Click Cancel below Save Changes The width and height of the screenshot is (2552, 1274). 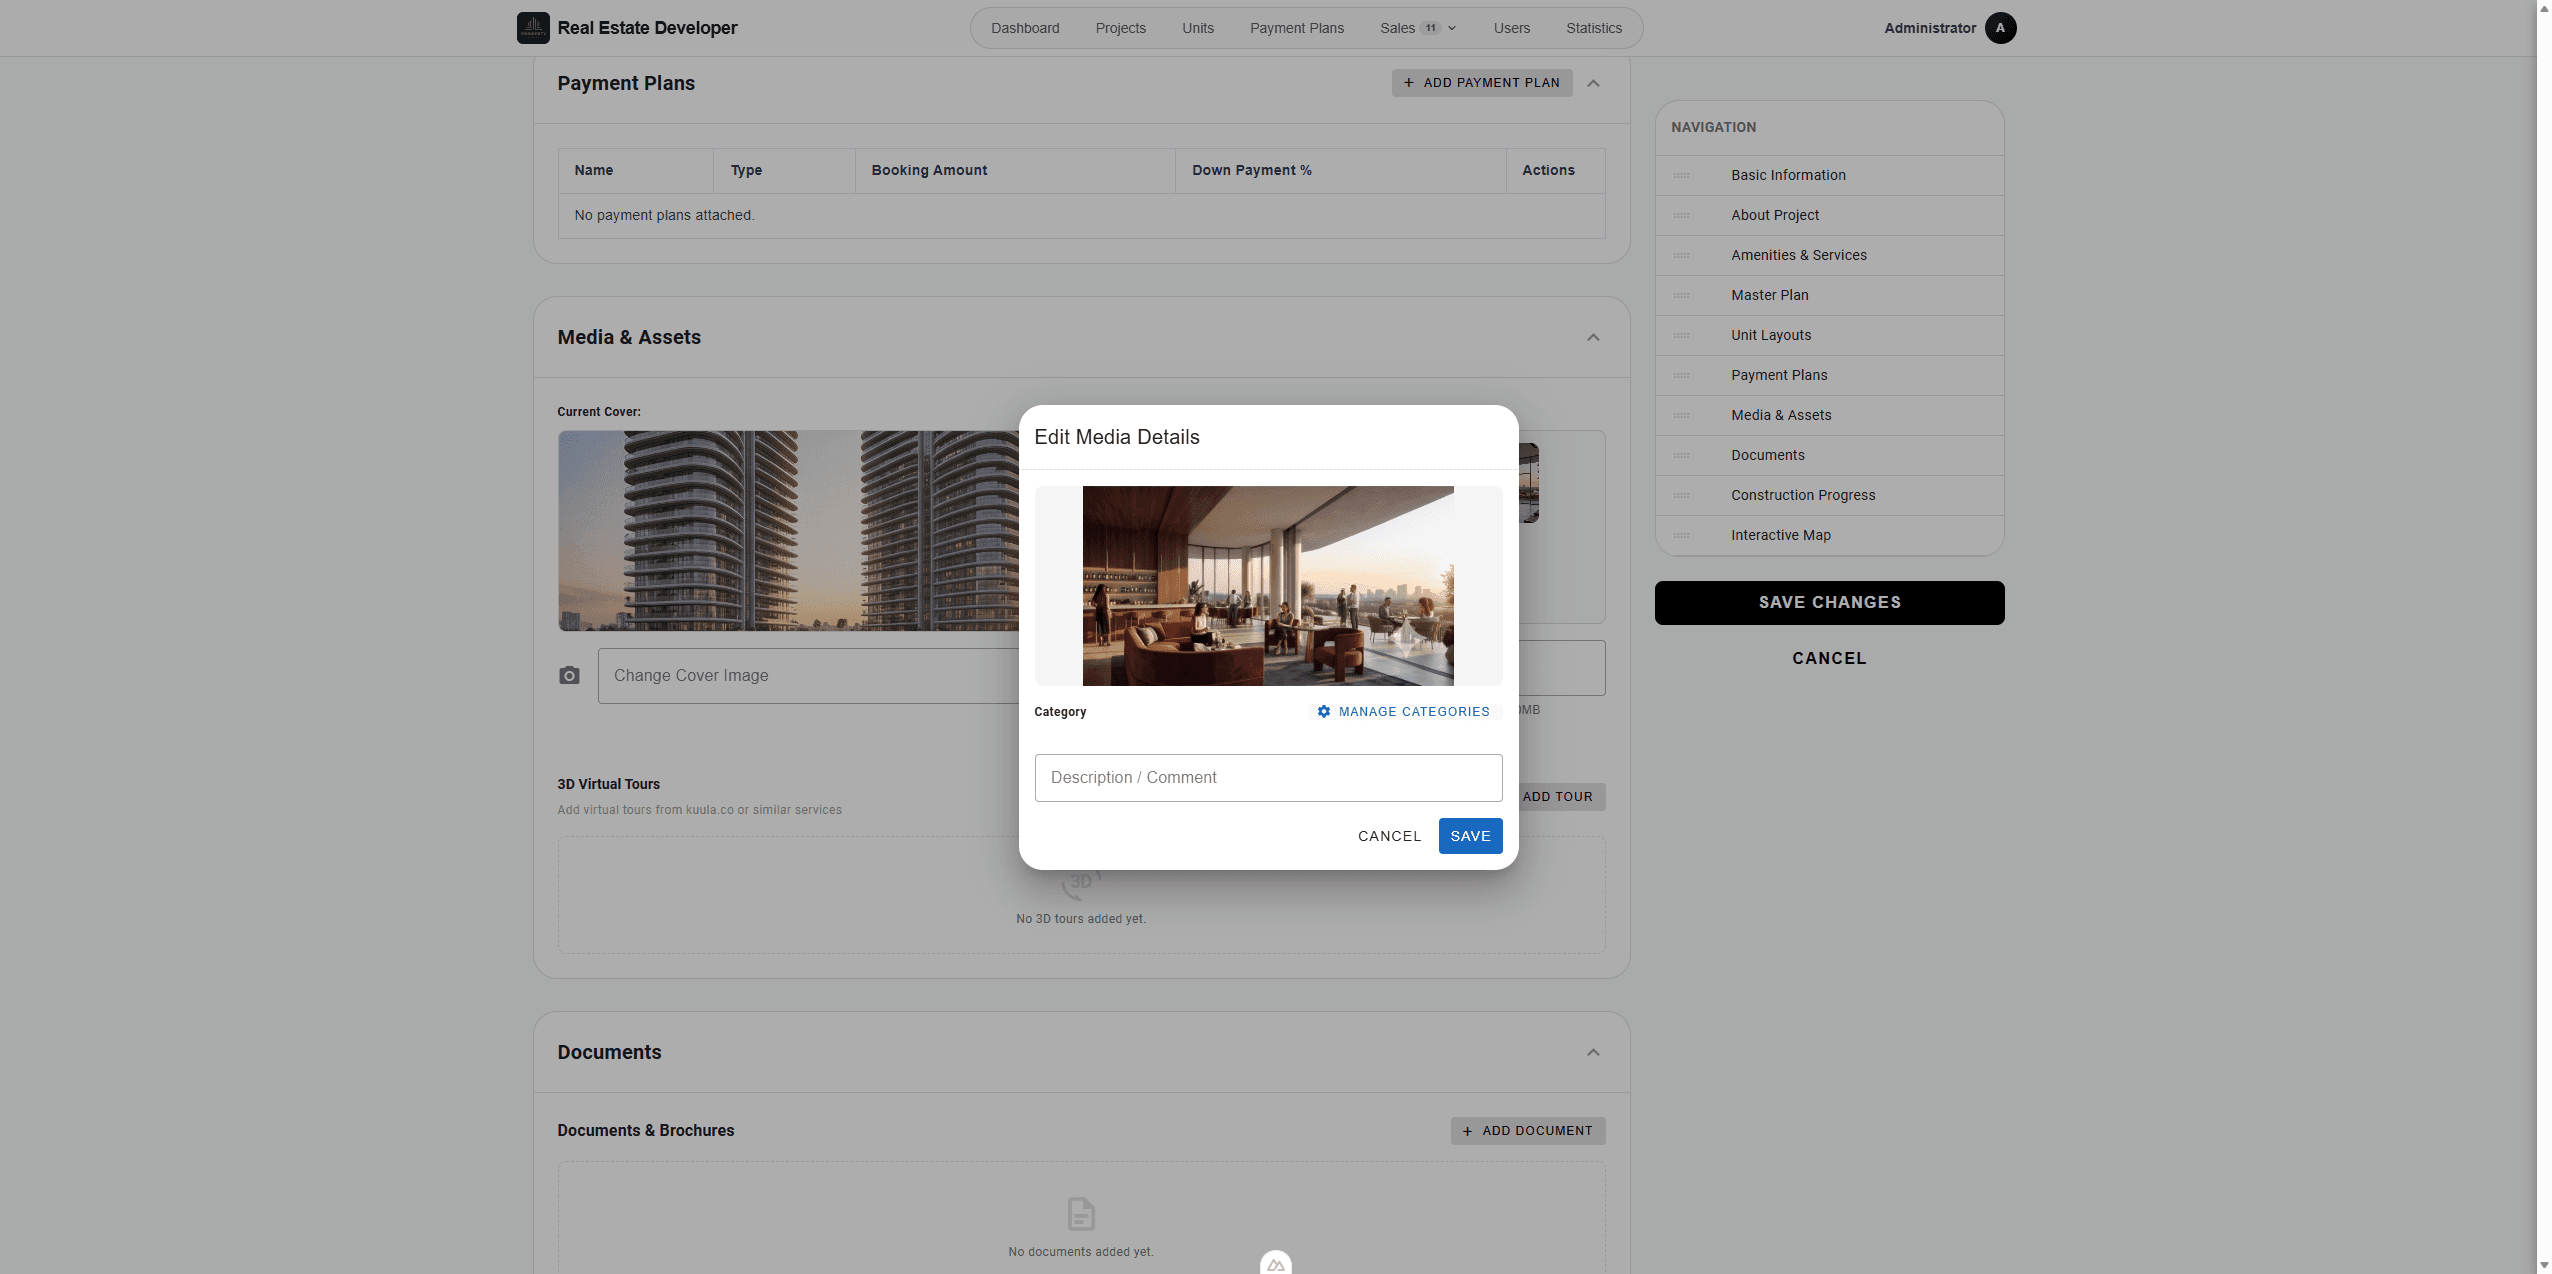(1829, 658)
